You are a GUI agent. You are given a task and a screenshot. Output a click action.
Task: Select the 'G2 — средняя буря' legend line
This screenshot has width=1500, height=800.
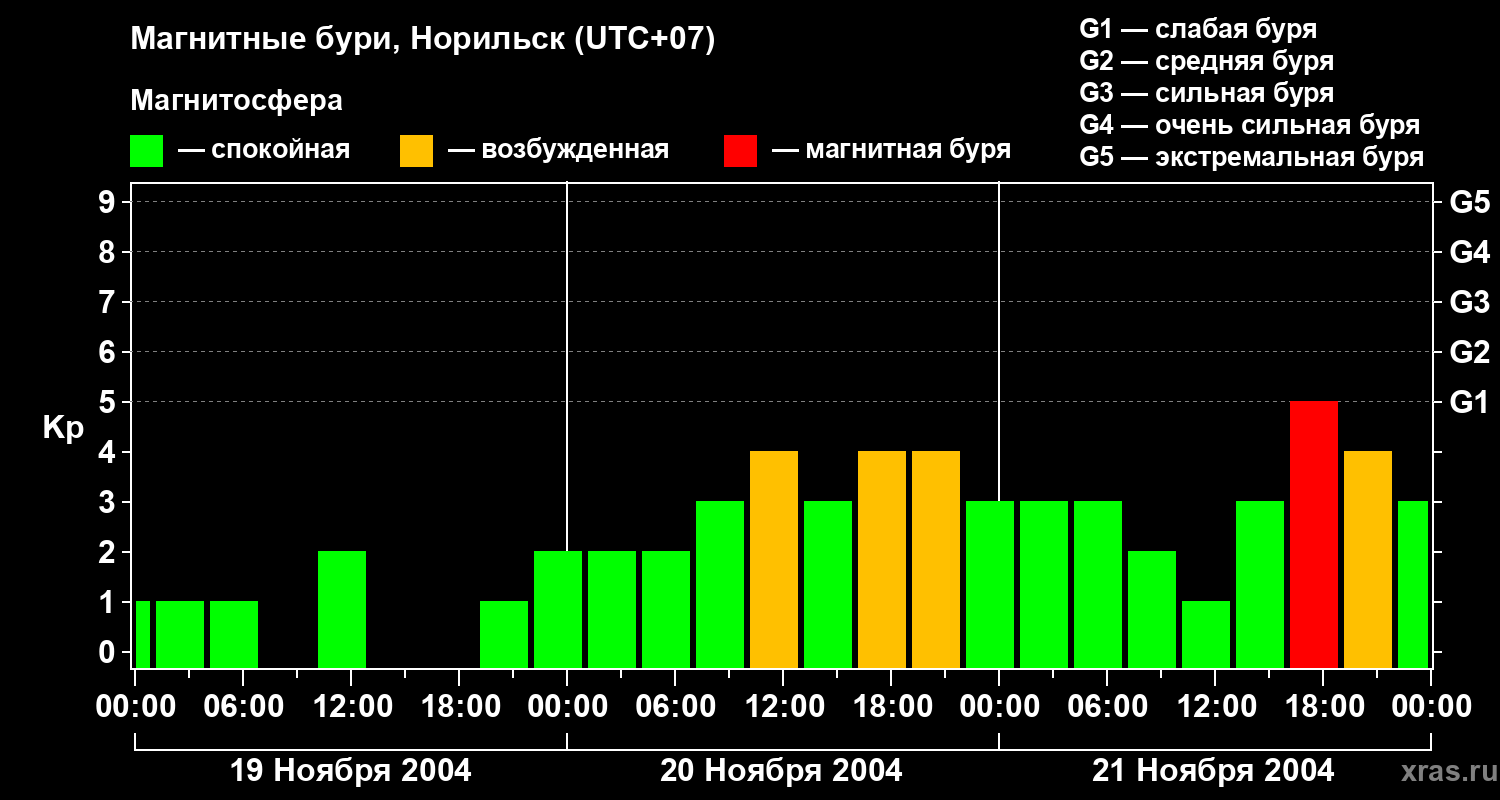(1207, 61)
